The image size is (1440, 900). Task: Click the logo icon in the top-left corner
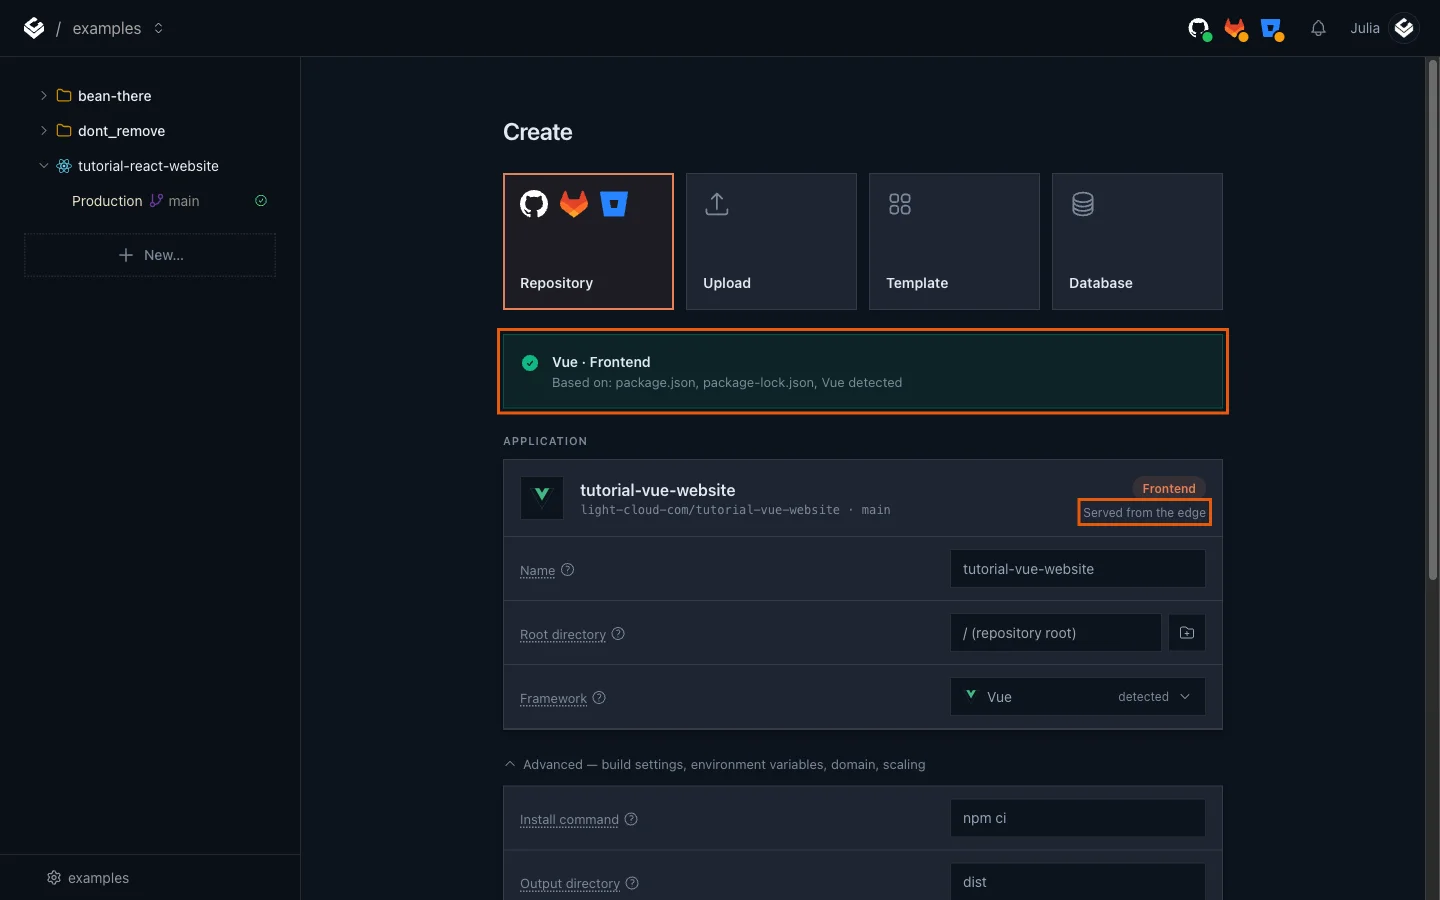(x=34, y=28)
